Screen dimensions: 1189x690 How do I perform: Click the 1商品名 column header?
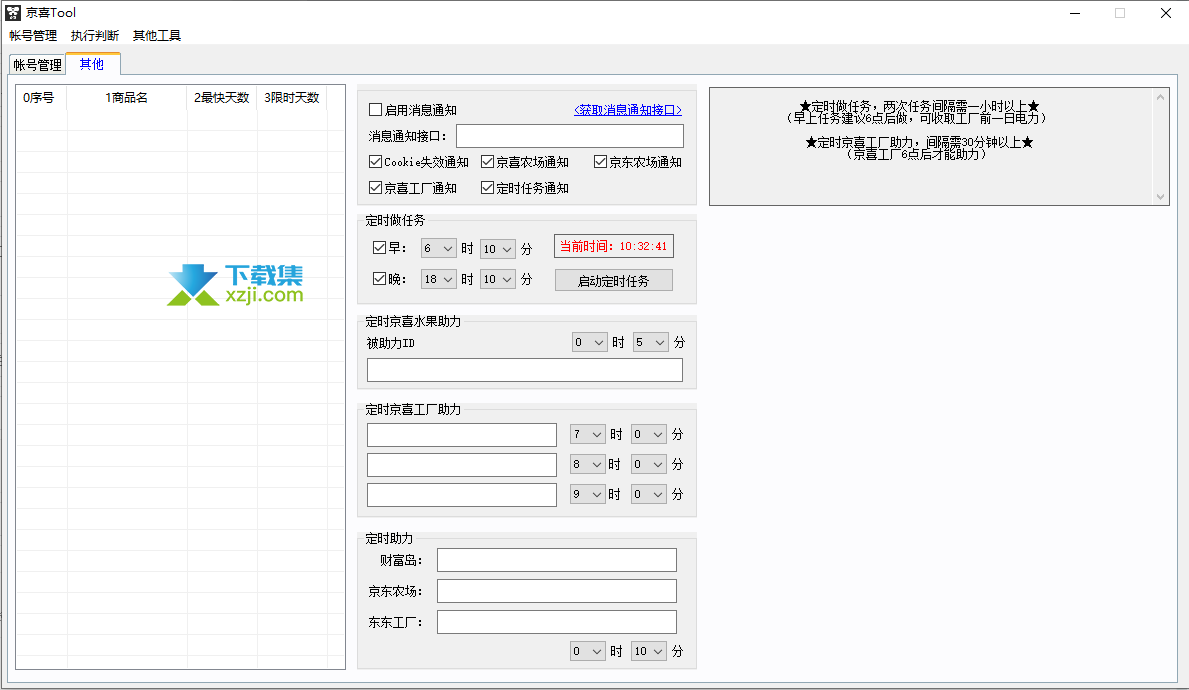click(x=127, y=98)
